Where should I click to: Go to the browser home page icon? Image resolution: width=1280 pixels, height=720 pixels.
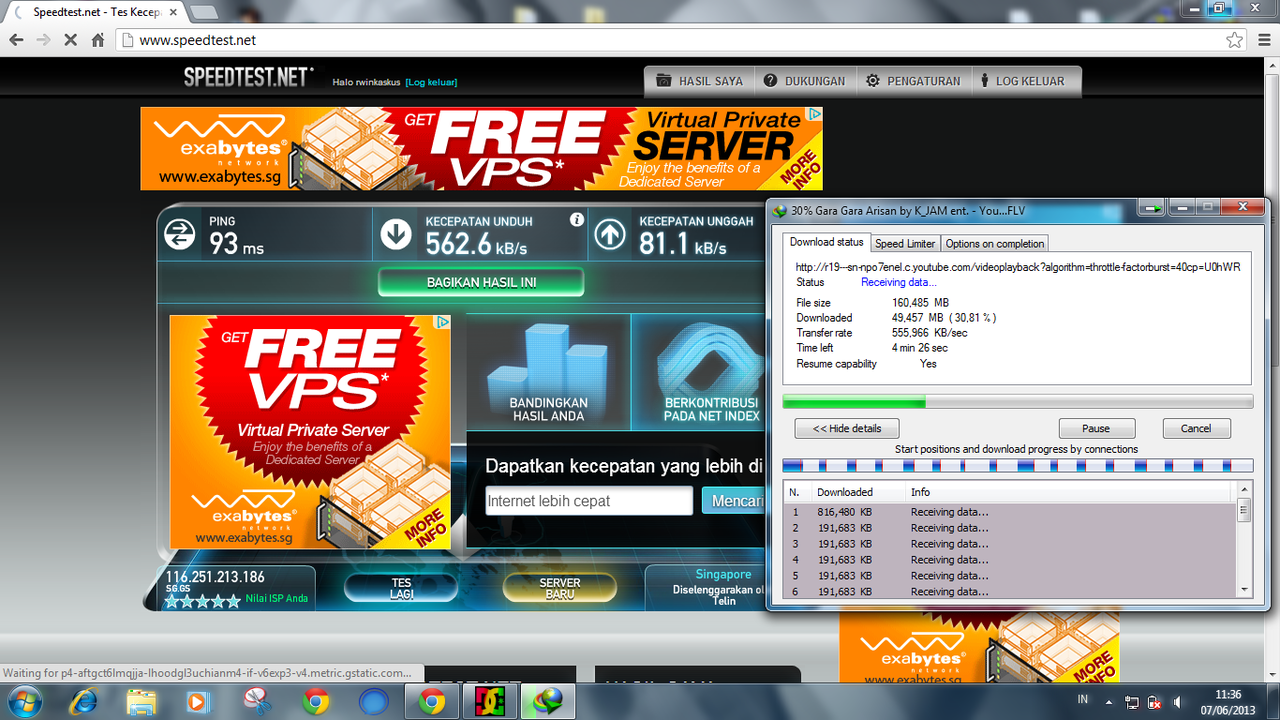[x=98, y=40]
